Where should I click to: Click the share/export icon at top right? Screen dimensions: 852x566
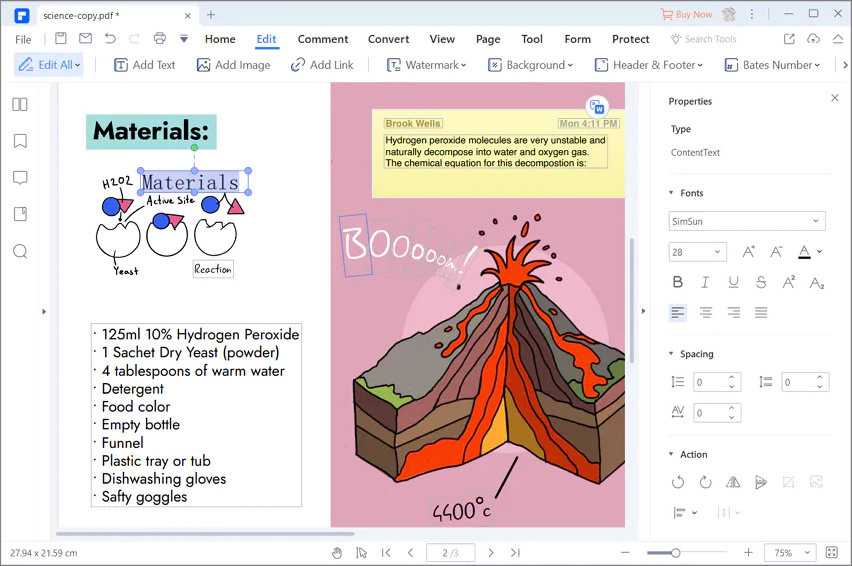[x=789, y=39]
